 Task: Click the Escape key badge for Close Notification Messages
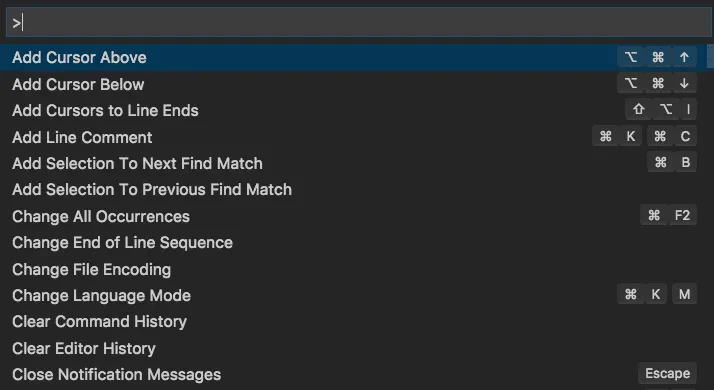click(668, 374)
